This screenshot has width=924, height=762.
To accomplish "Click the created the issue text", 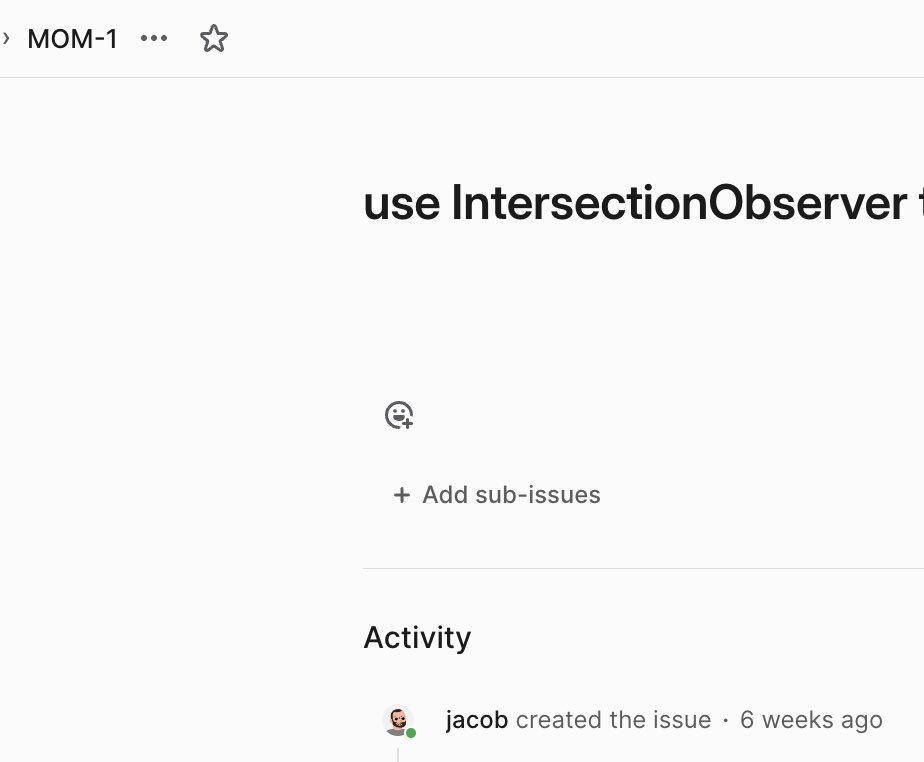I will click(x=613, y=720).
